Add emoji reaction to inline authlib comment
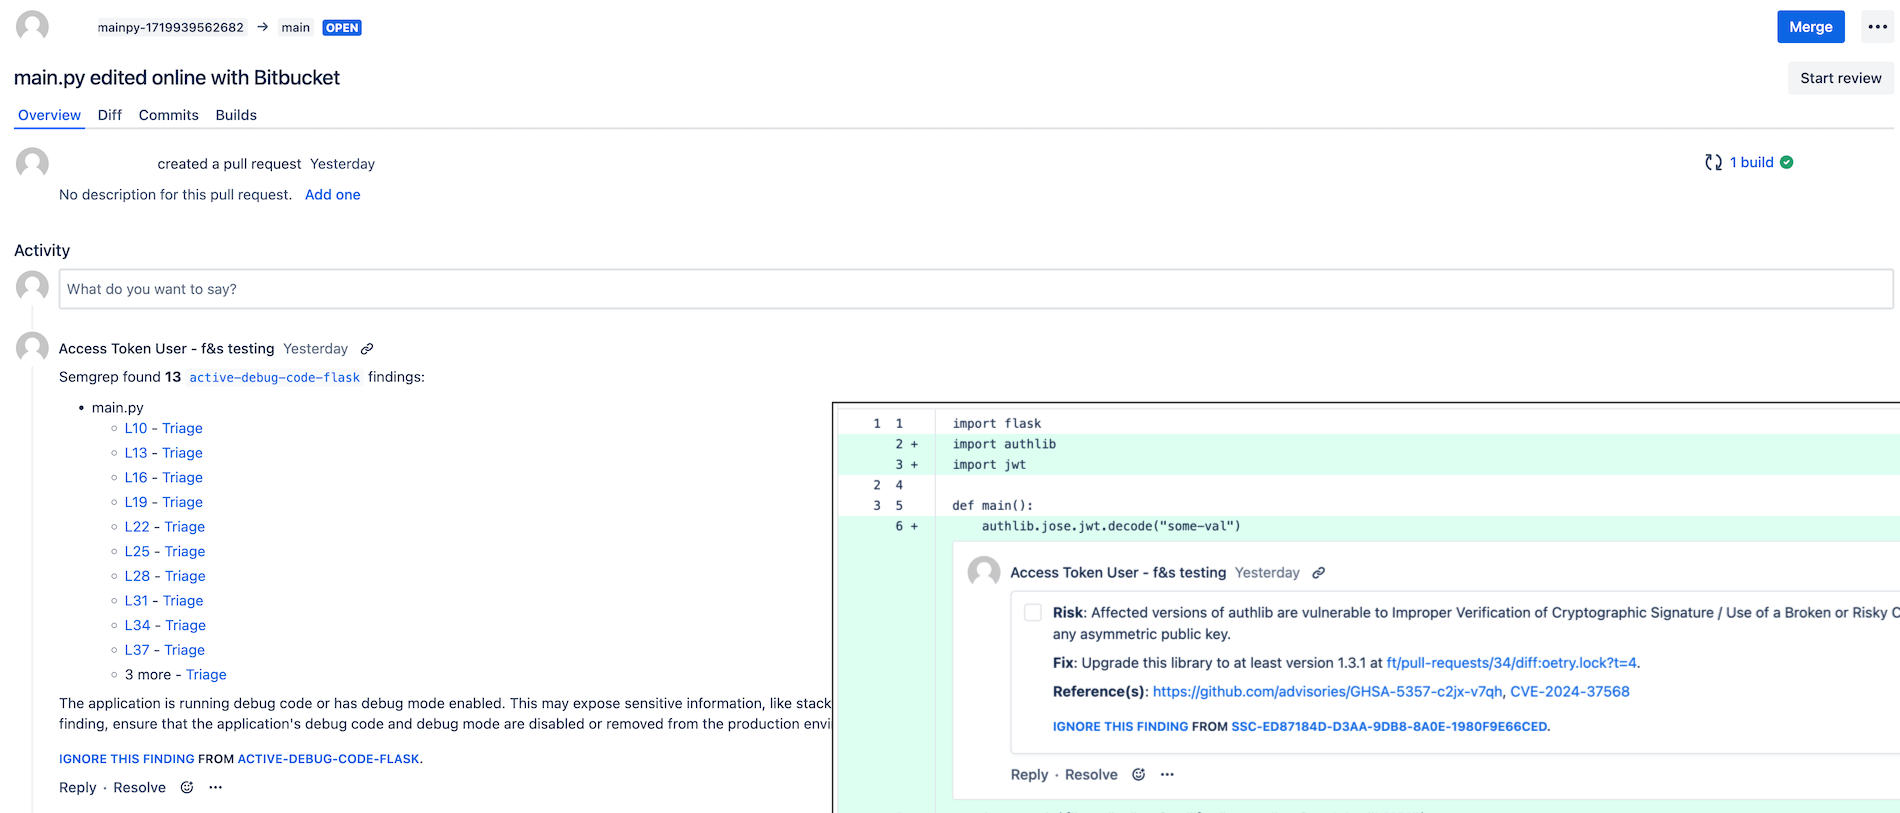 (1138, 775)
